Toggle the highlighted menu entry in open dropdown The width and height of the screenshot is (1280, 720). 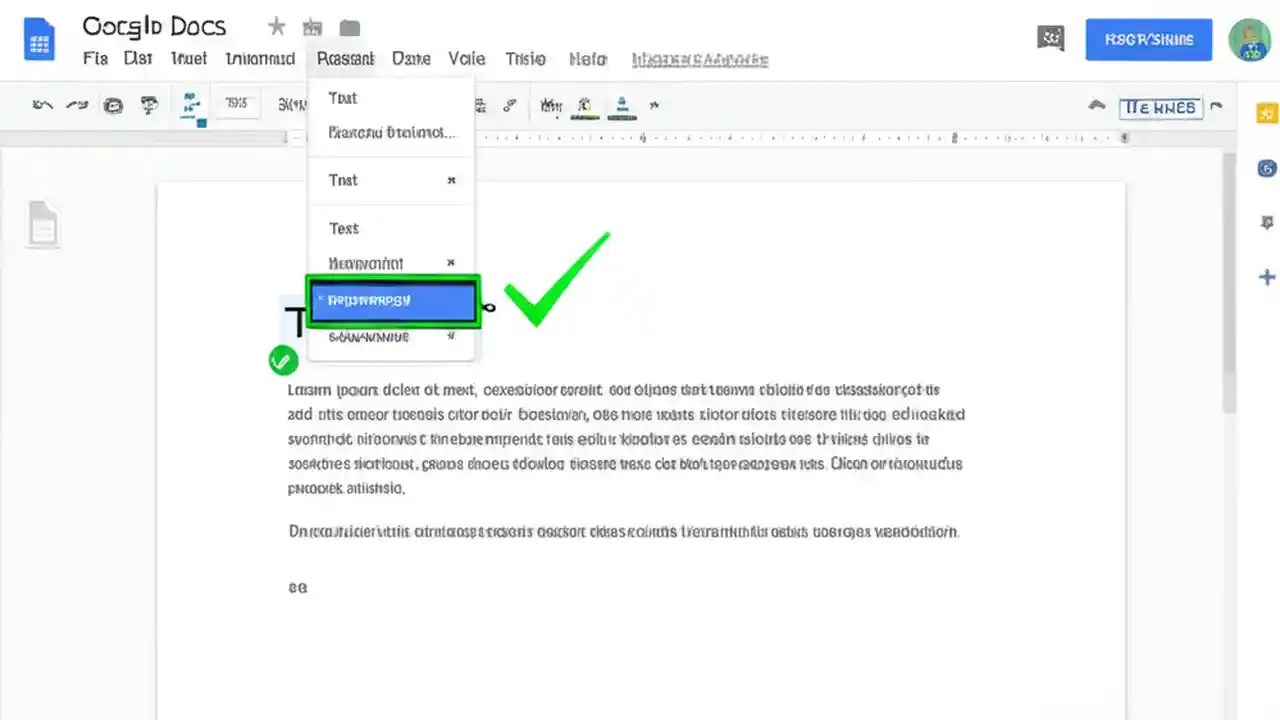click(392, 301)
